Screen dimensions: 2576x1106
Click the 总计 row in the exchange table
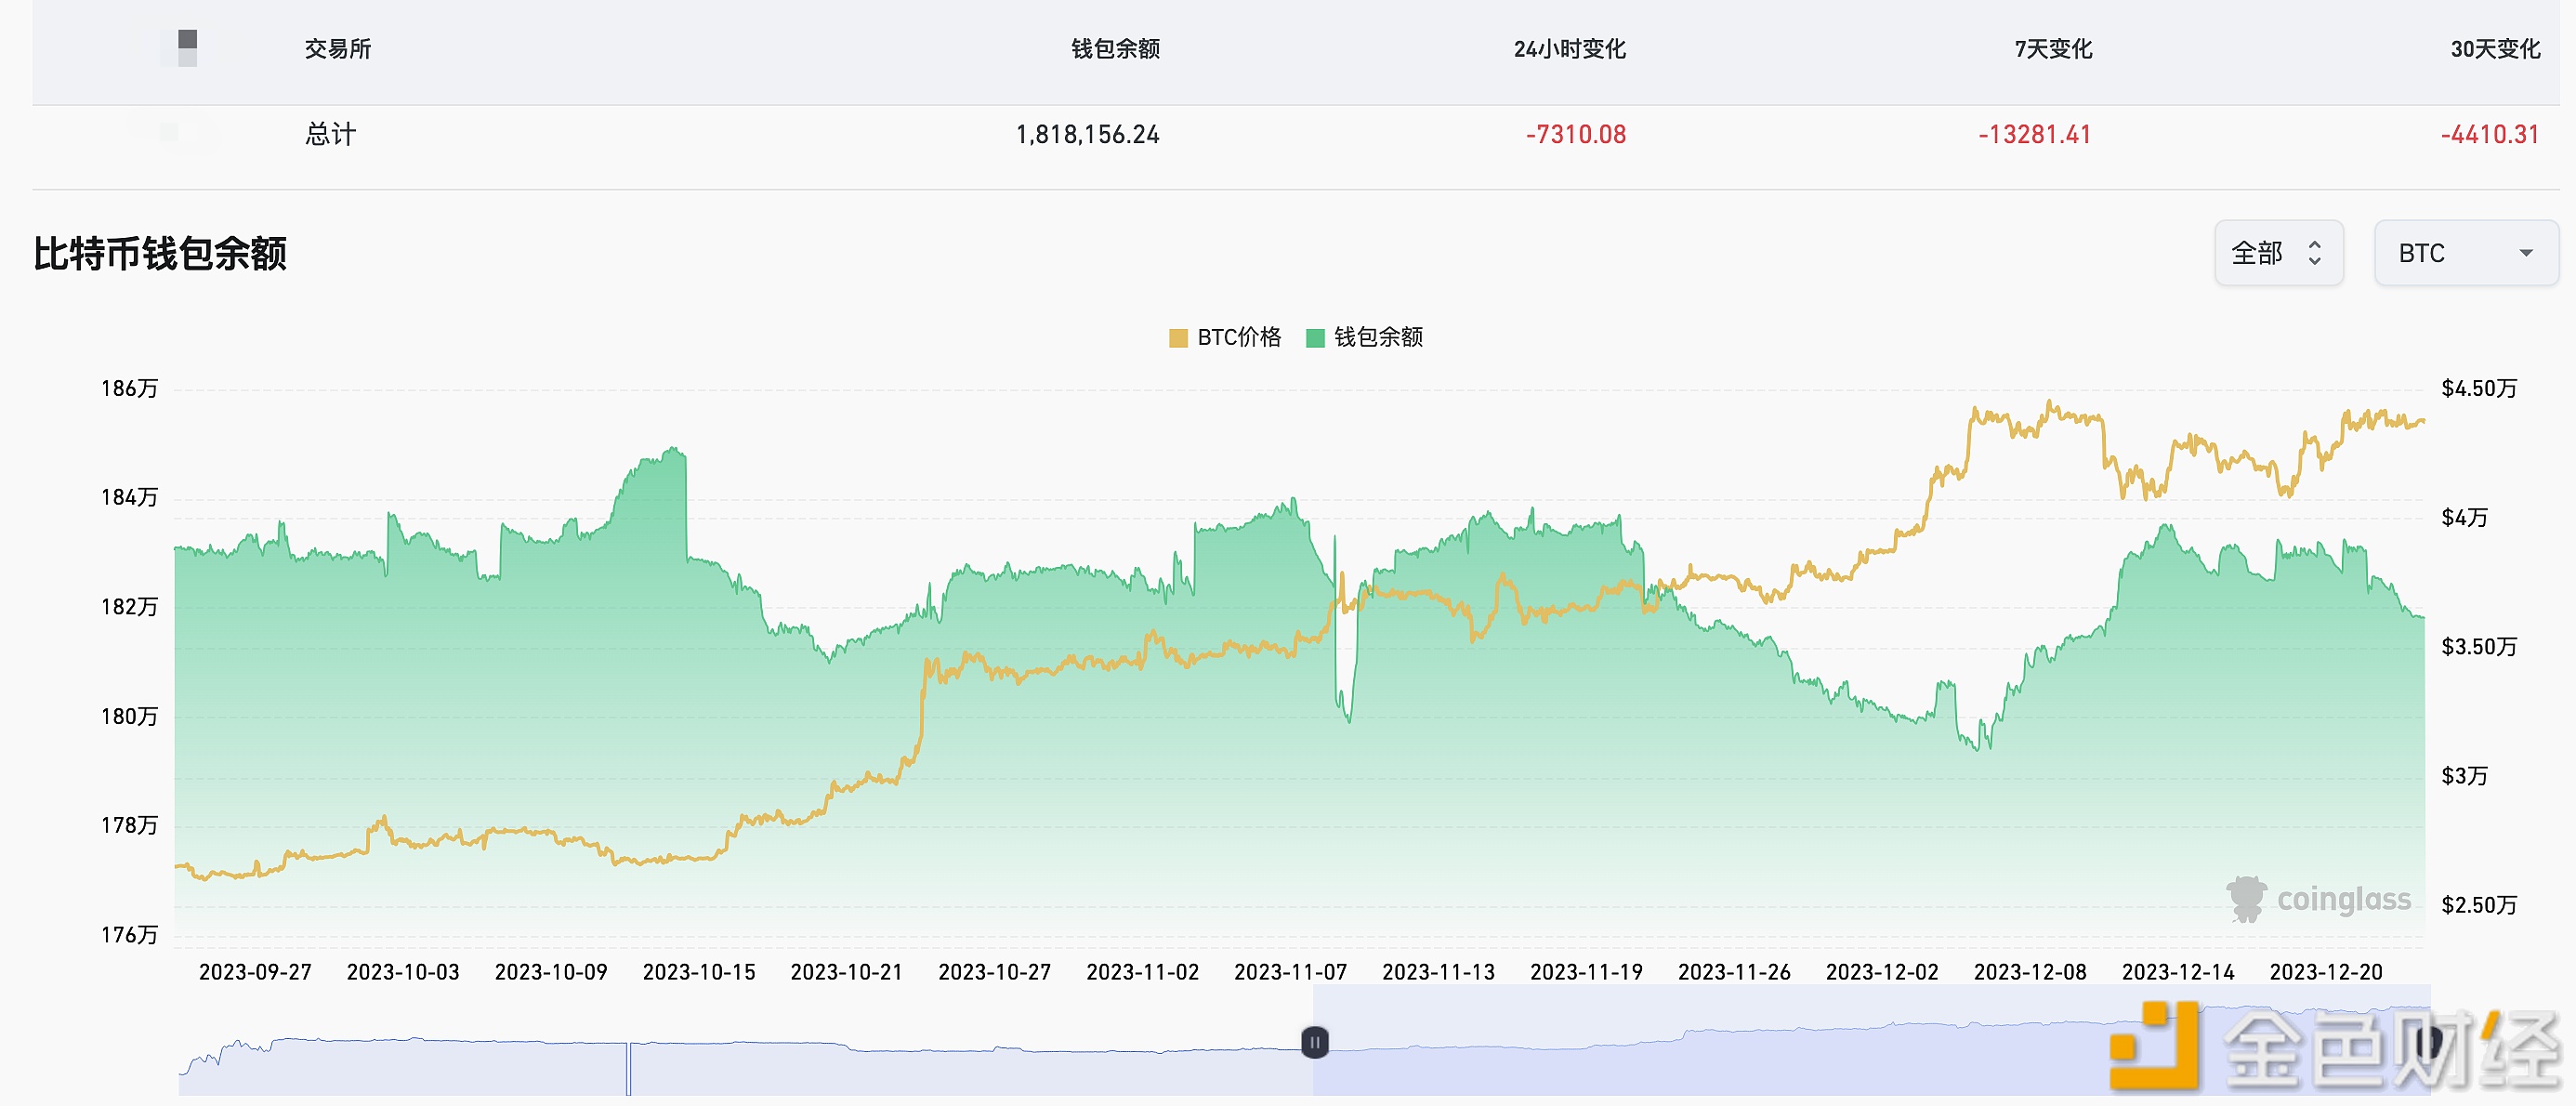330,133
